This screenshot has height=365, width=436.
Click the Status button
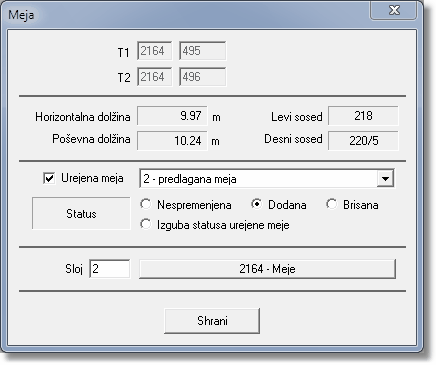[81, 213]
